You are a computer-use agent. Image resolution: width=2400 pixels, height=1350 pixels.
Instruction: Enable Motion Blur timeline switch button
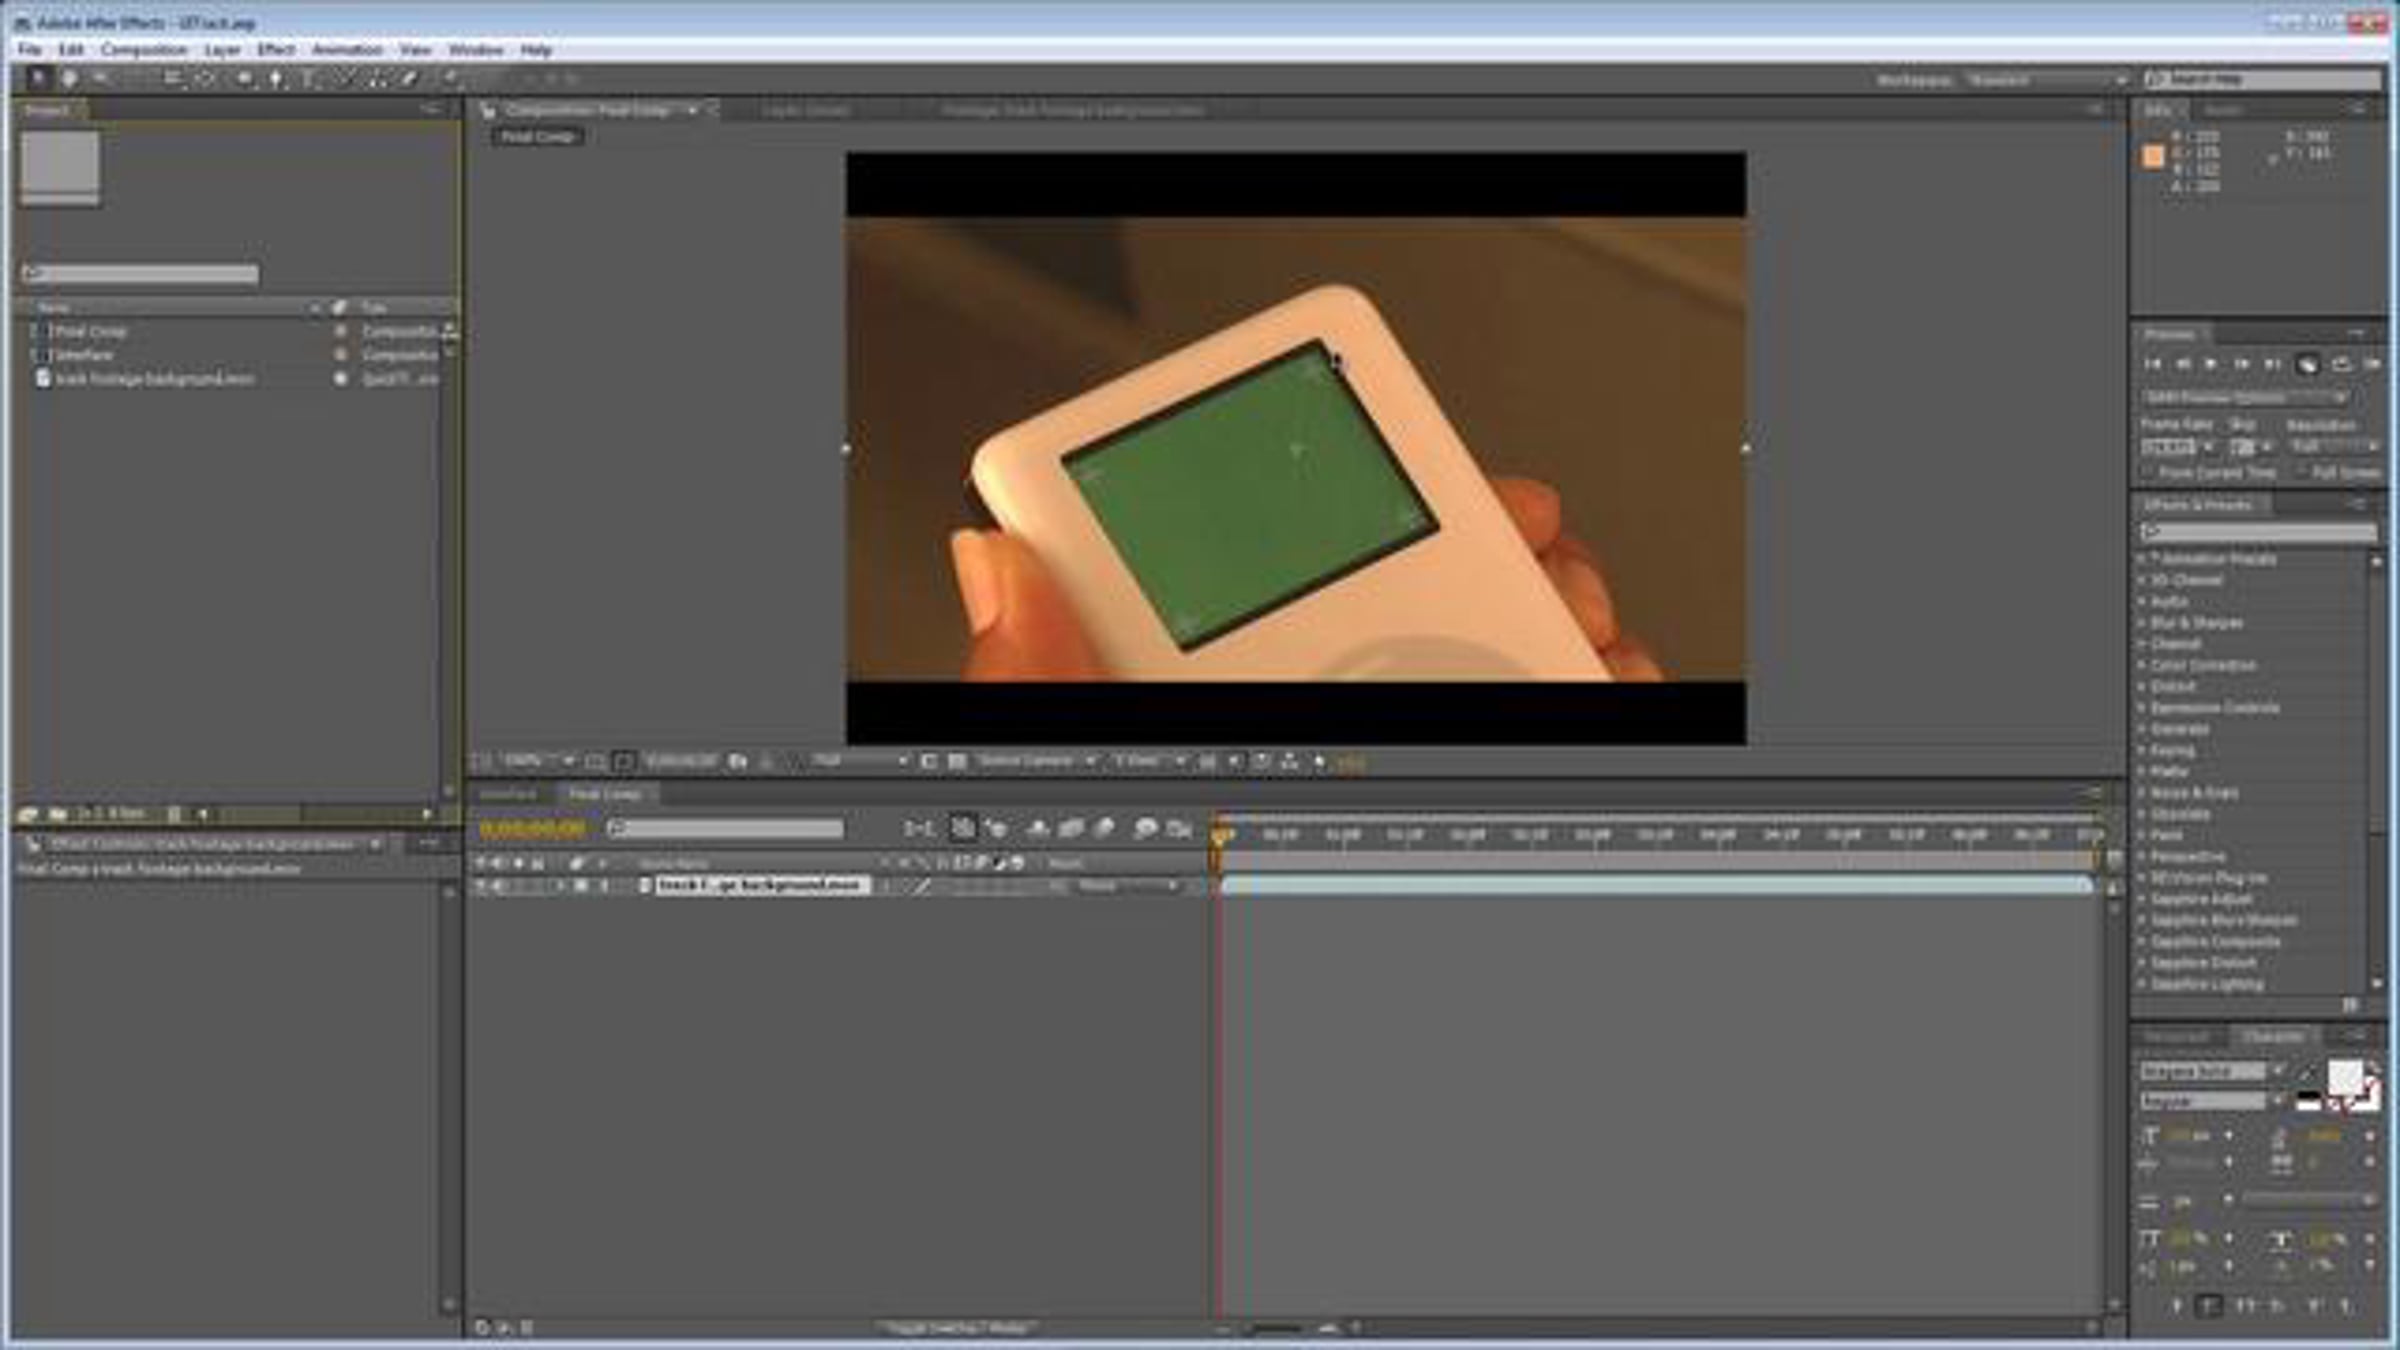[1105, 828]
